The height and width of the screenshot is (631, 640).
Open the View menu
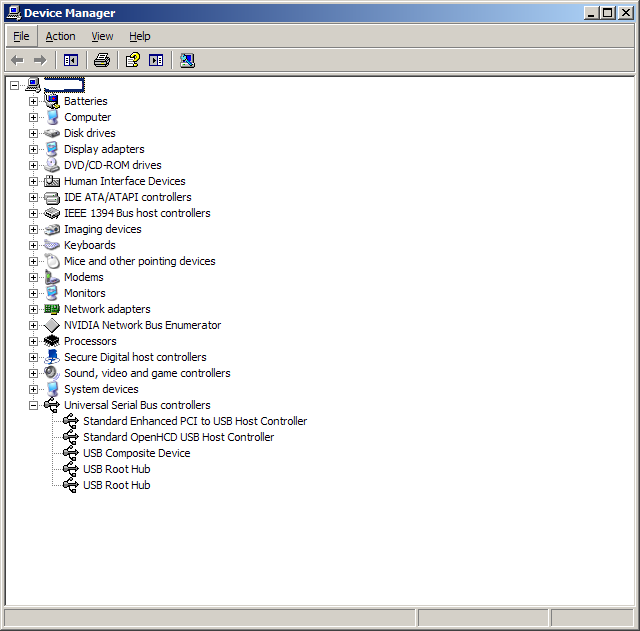pos(102,36)
